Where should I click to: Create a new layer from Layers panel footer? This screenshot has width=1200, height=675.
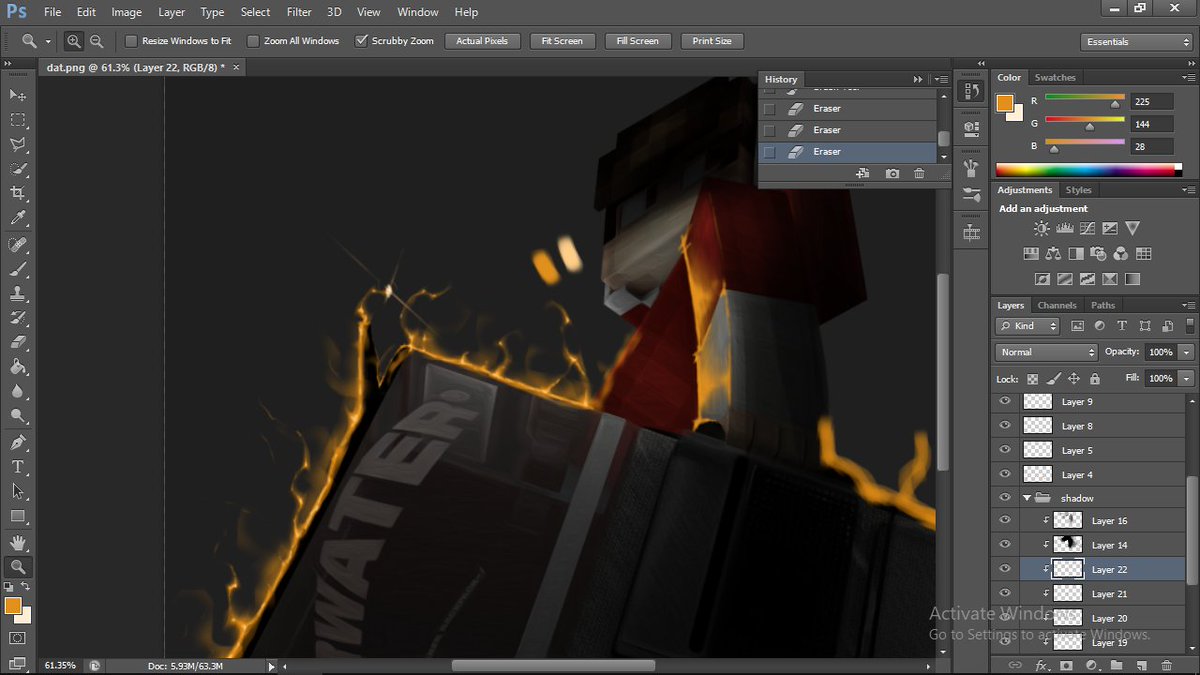click(1141, 665)
